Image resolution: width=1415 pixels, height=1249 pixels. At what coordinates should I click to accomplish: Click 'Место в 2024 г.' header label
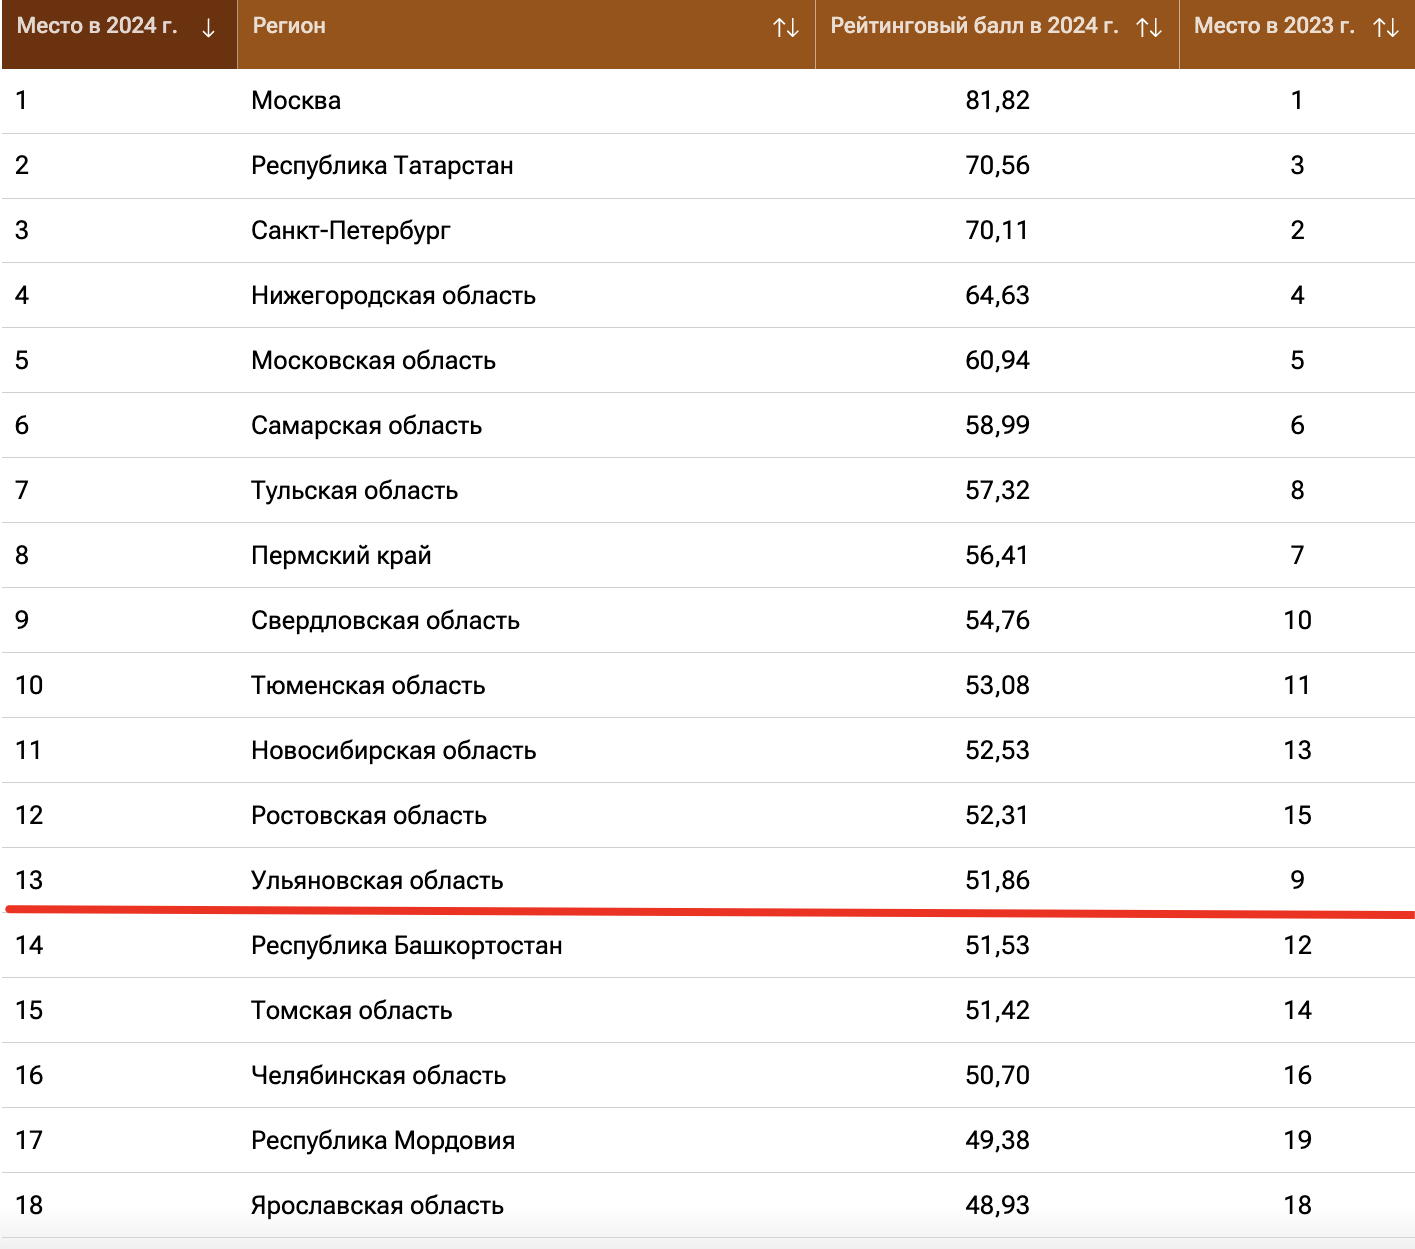(97, 26)
